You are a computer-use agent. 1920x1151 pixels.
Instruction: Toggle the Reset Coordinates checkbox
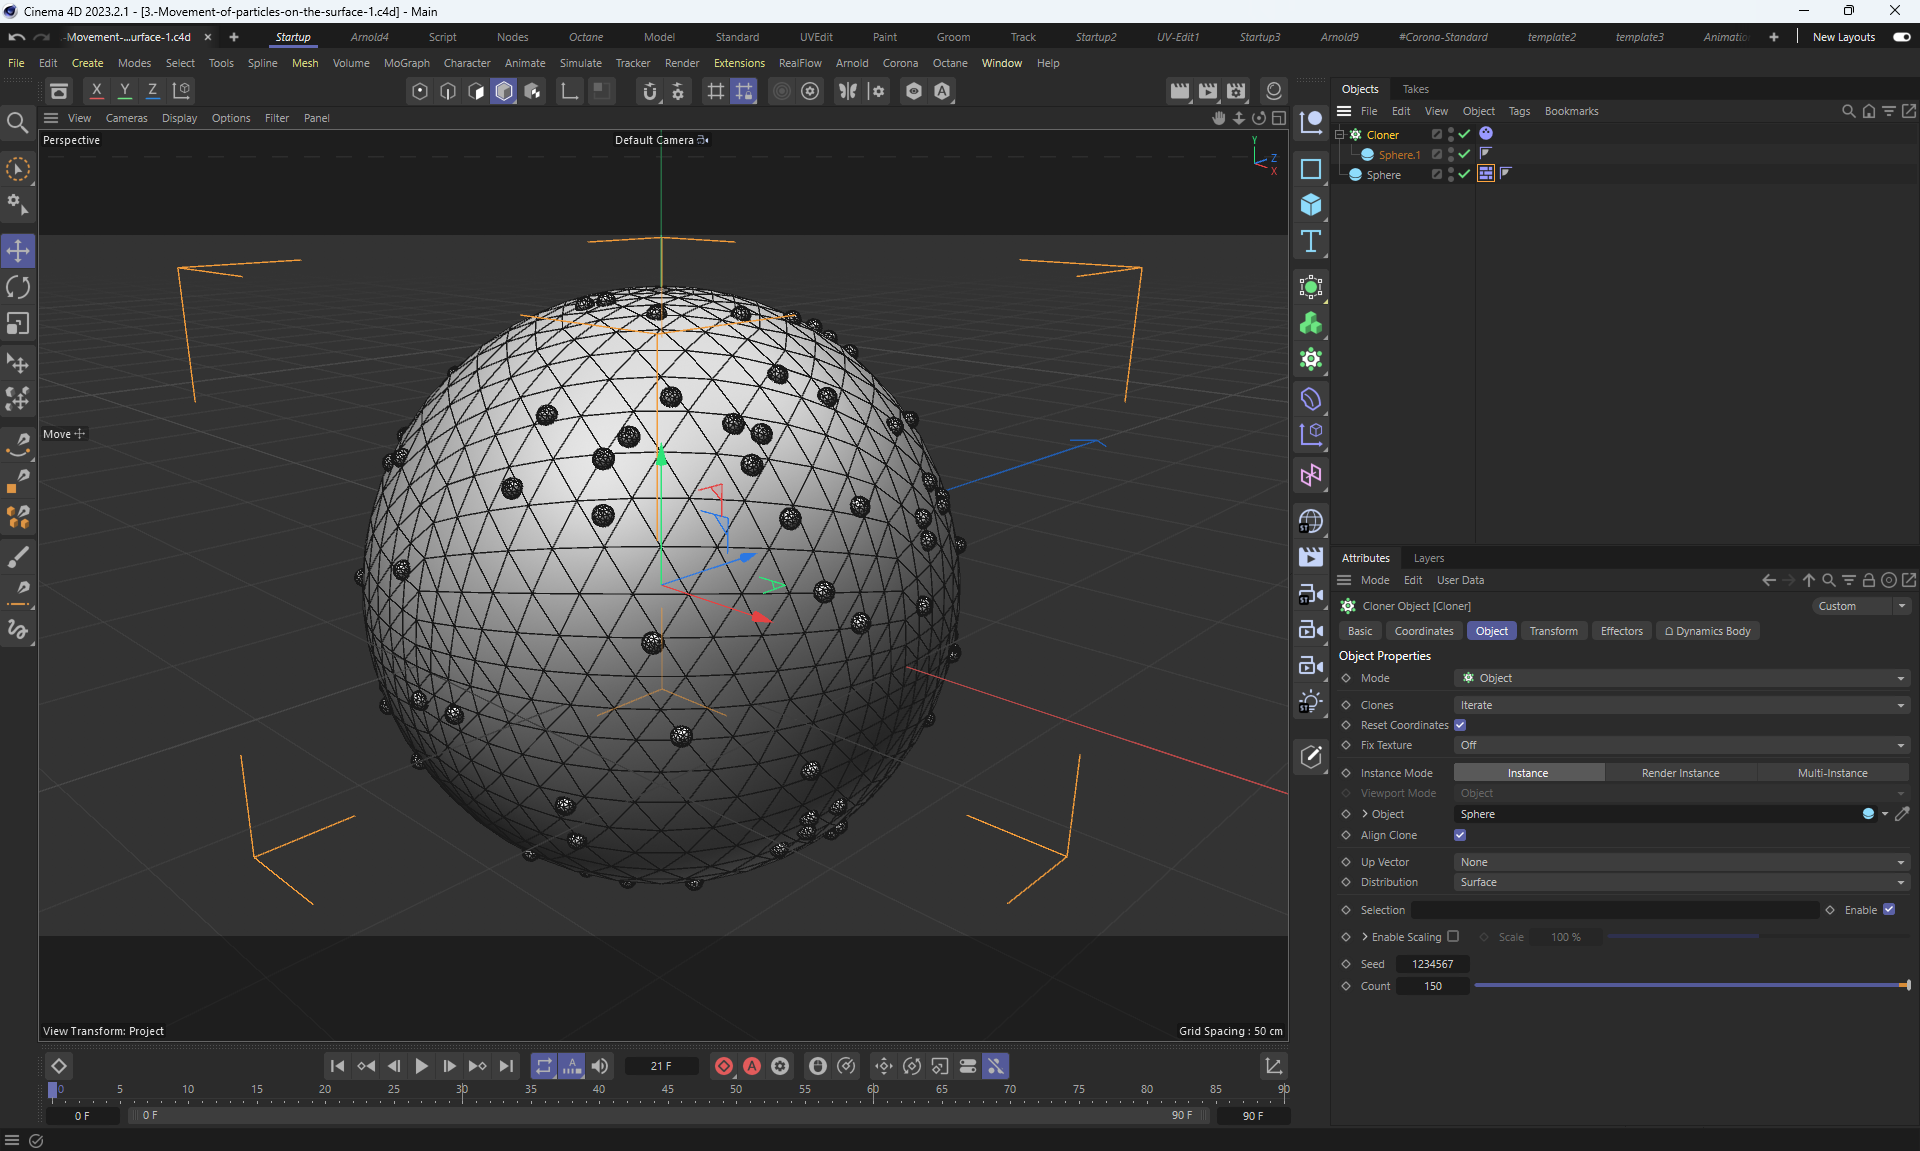point(1460,725)
